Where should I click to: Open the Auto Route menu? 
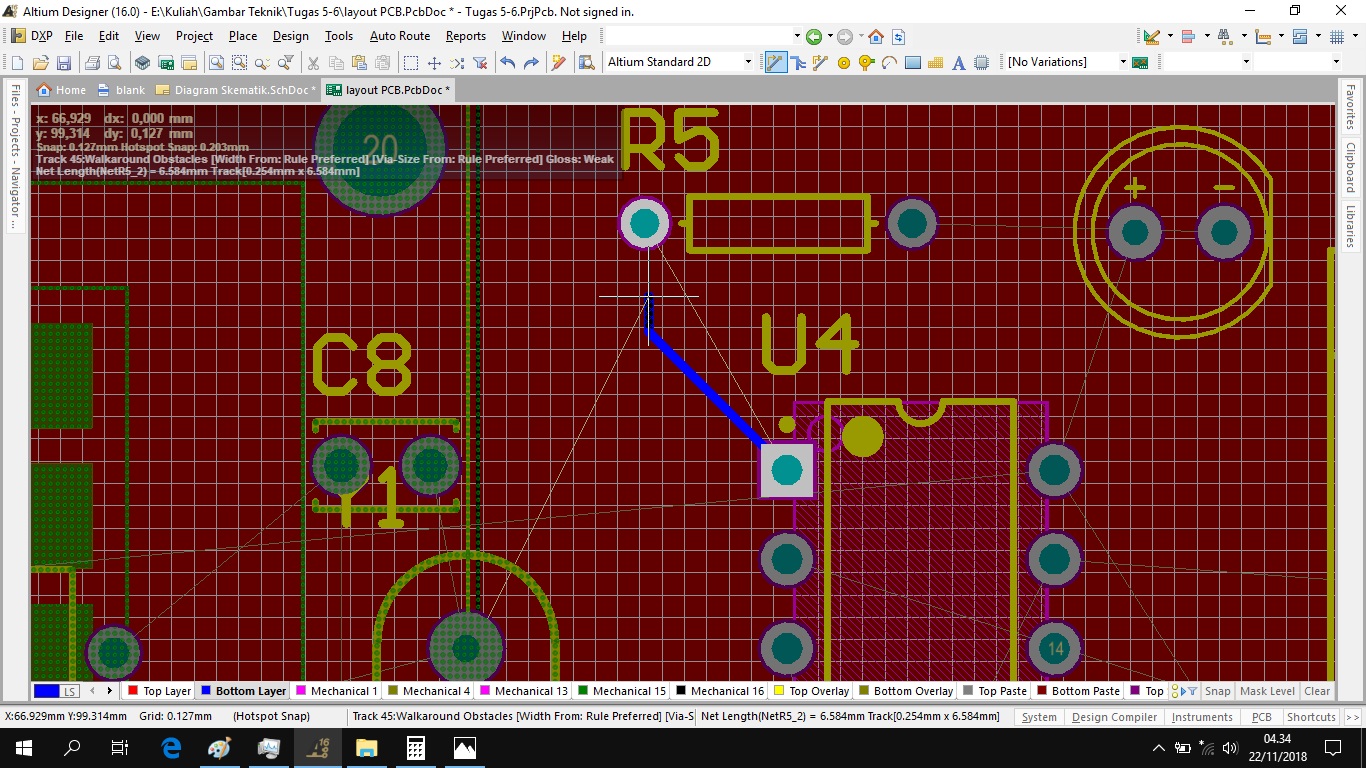click(x=400, y=36)
